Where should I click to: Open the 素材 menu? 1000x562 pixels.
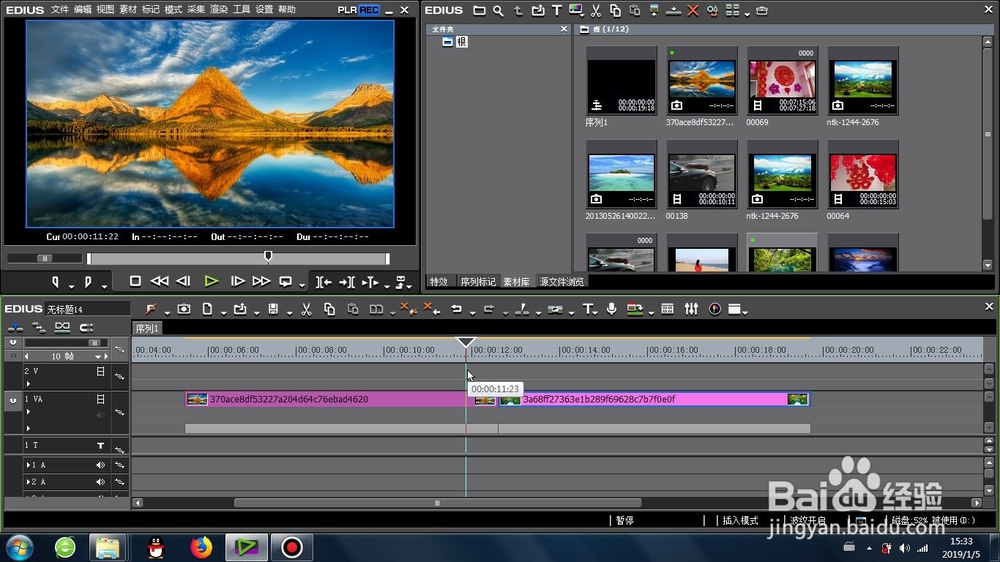tap(128, 10)
